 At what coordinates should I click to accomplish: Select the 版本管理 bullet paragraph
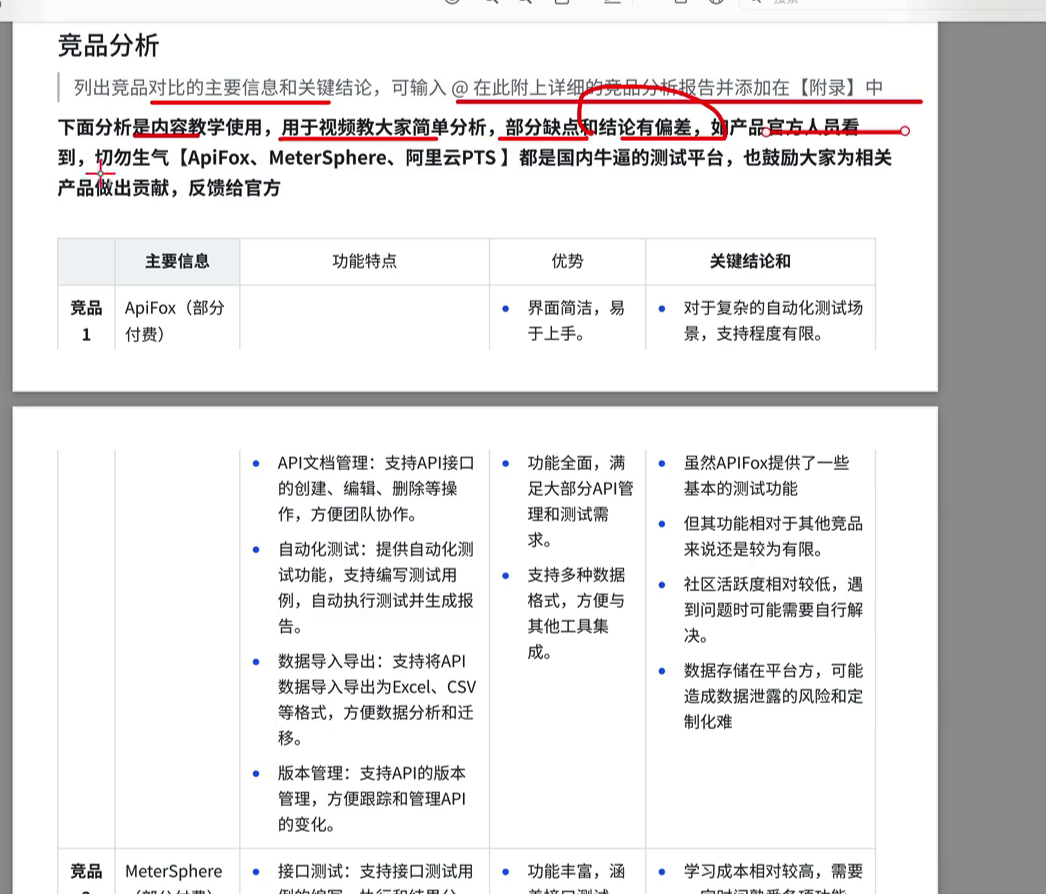coord(372,799)
